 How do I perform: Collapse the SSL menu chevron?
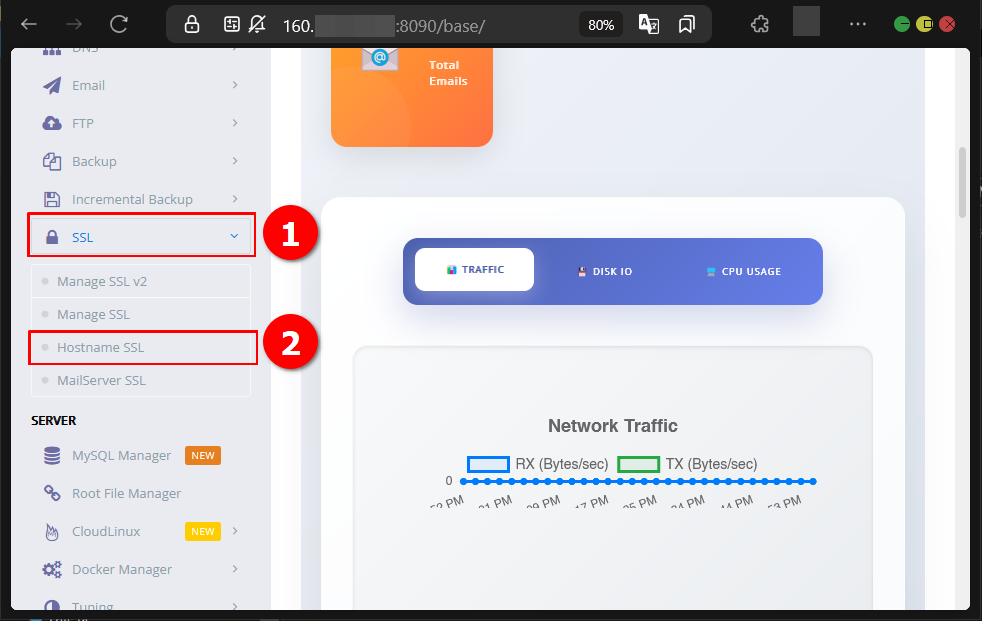pyautogui.click(x=234, y=236)
